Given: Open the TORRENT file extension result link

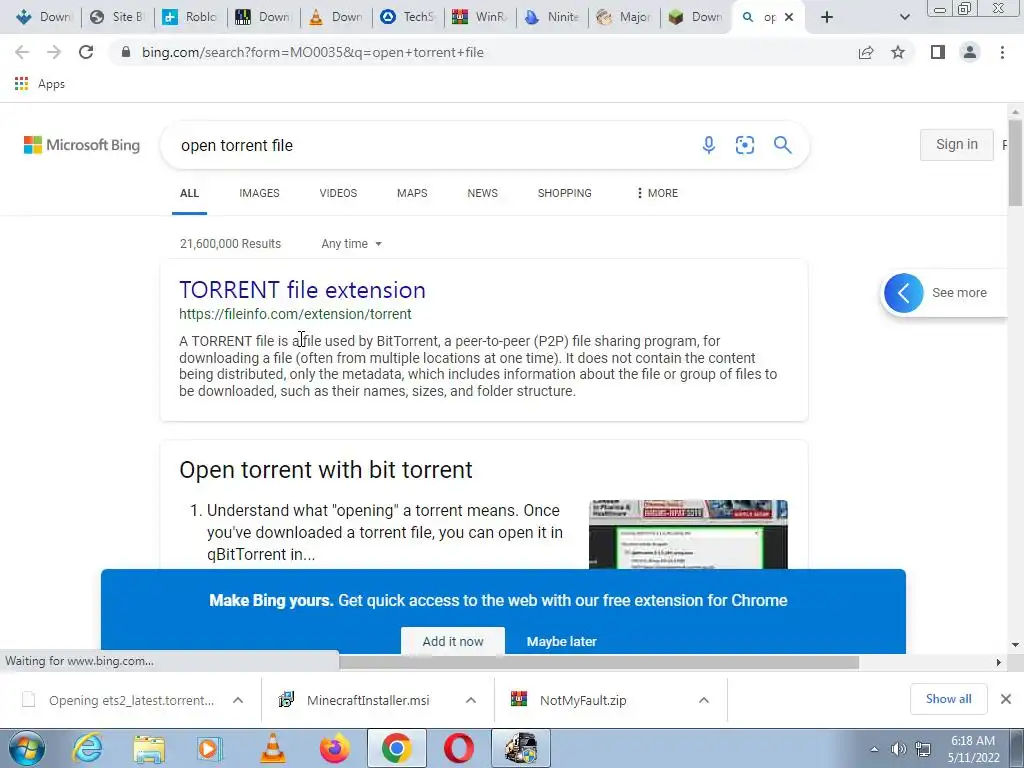Looking at the screenshot, I should [302, 290].
